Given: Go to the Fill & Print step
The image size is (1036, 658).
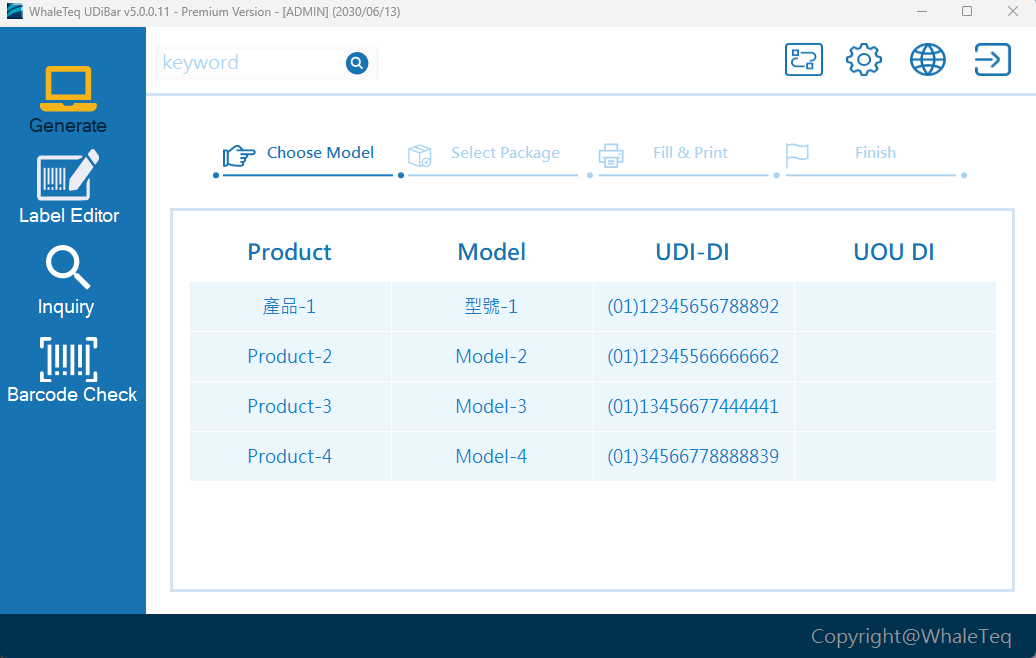Looking at the screenshot, I should click(x=690, y=153).
